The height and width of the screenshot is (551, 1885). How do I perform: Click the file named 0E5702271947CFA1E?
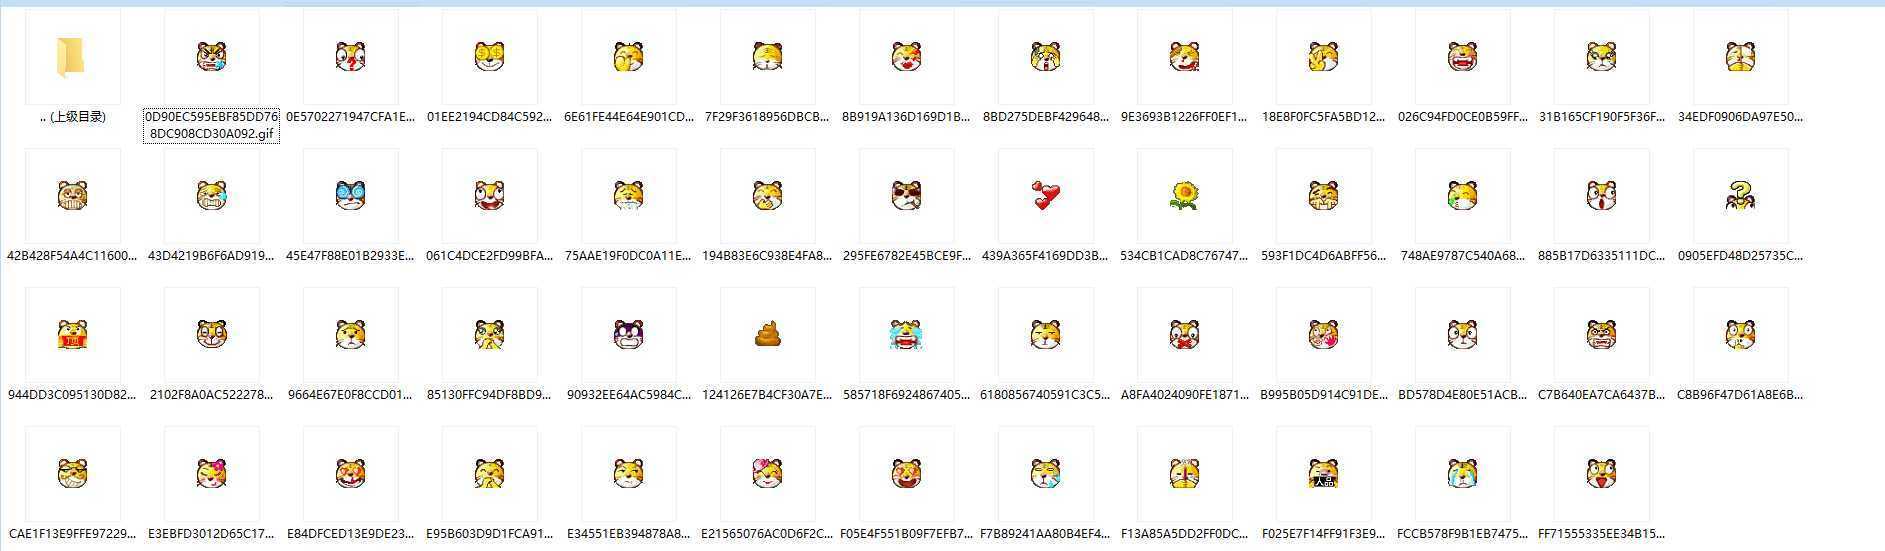point(350,58)
